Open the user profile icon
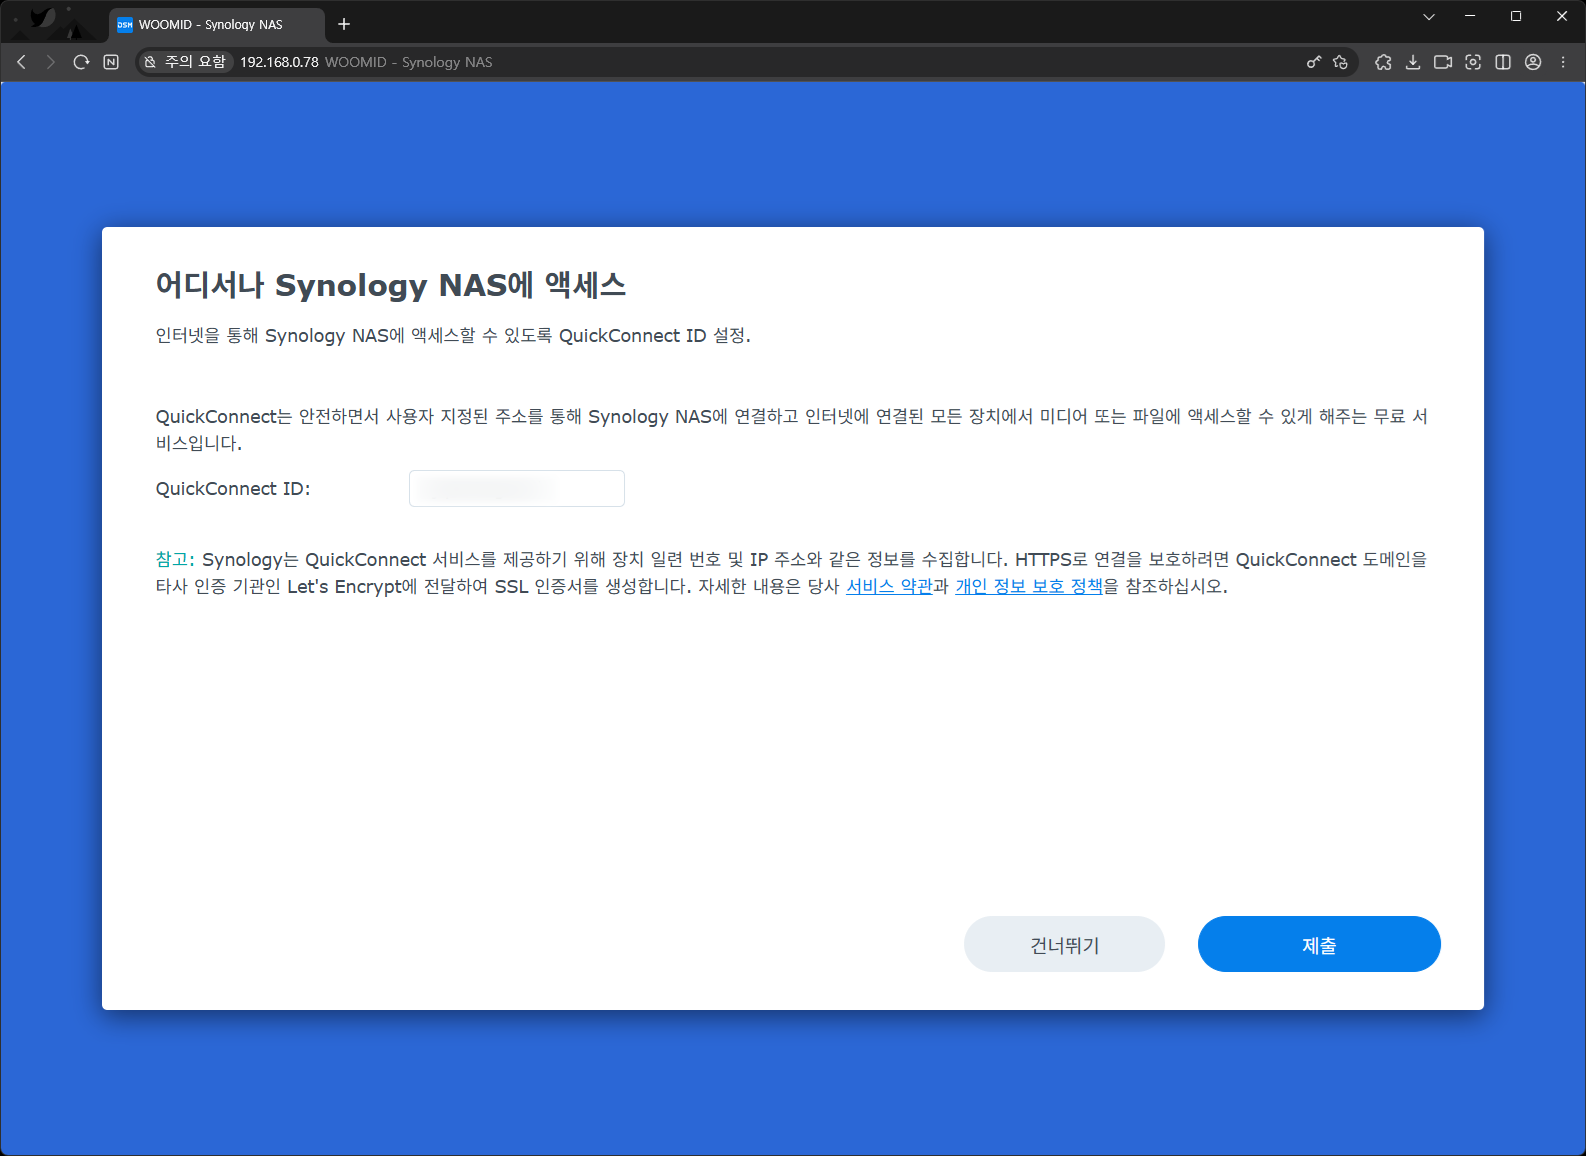 click(x=1533, y=62)
